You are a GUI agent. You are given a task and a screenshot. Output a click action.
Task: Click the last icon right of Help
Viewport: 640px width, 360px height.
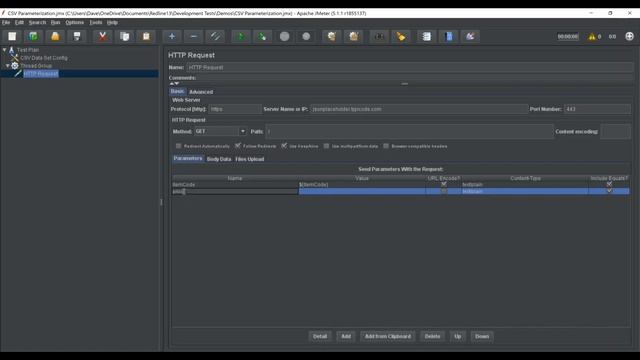click(x=470, y=36)
